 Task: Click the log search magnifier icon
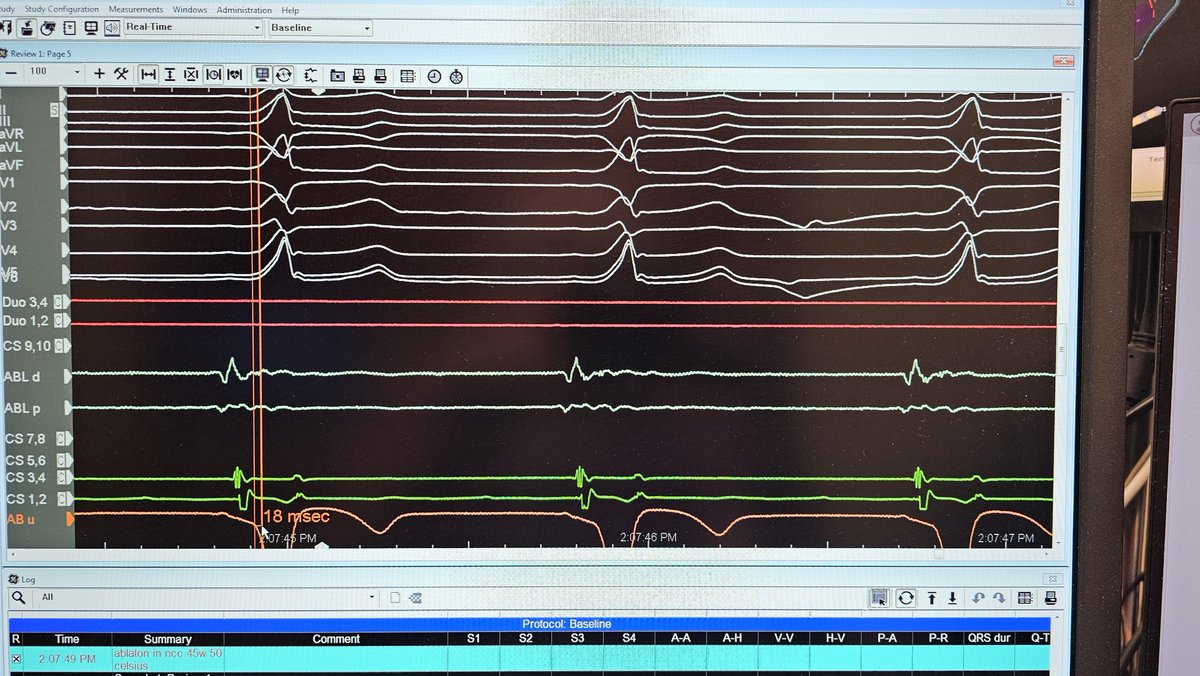[18, 598]
